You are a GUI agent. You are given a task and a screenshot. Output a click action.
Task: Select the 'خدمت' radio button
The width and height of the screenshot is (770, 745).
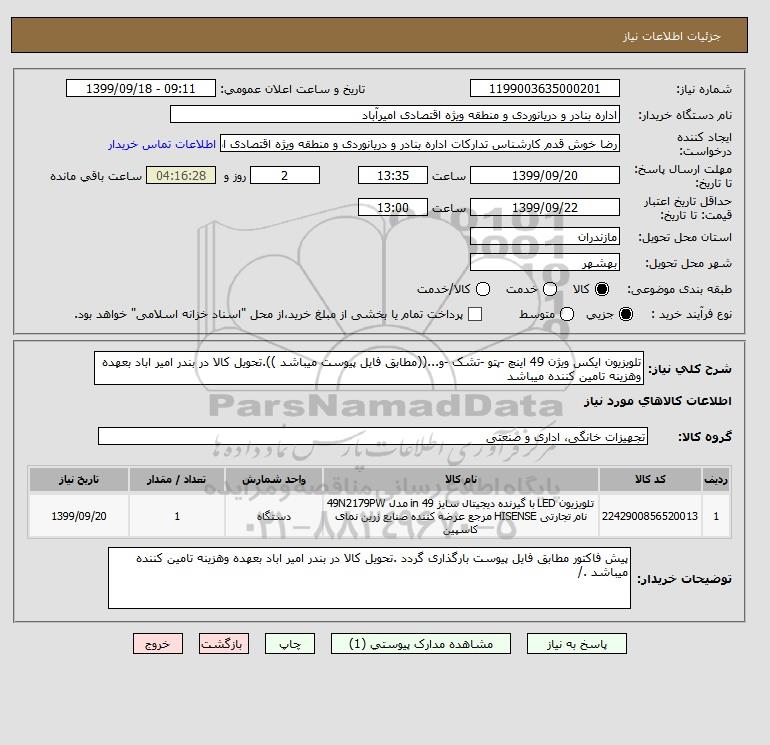tap(550, 289)
